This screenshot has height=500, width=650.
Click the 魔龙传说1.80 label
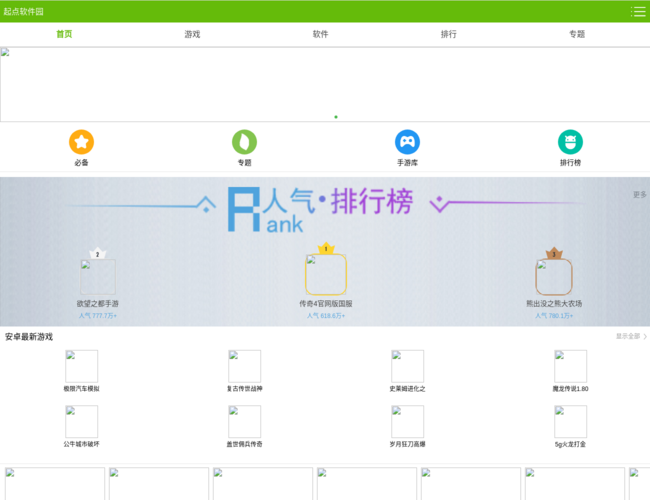click(x=570, y=388)
